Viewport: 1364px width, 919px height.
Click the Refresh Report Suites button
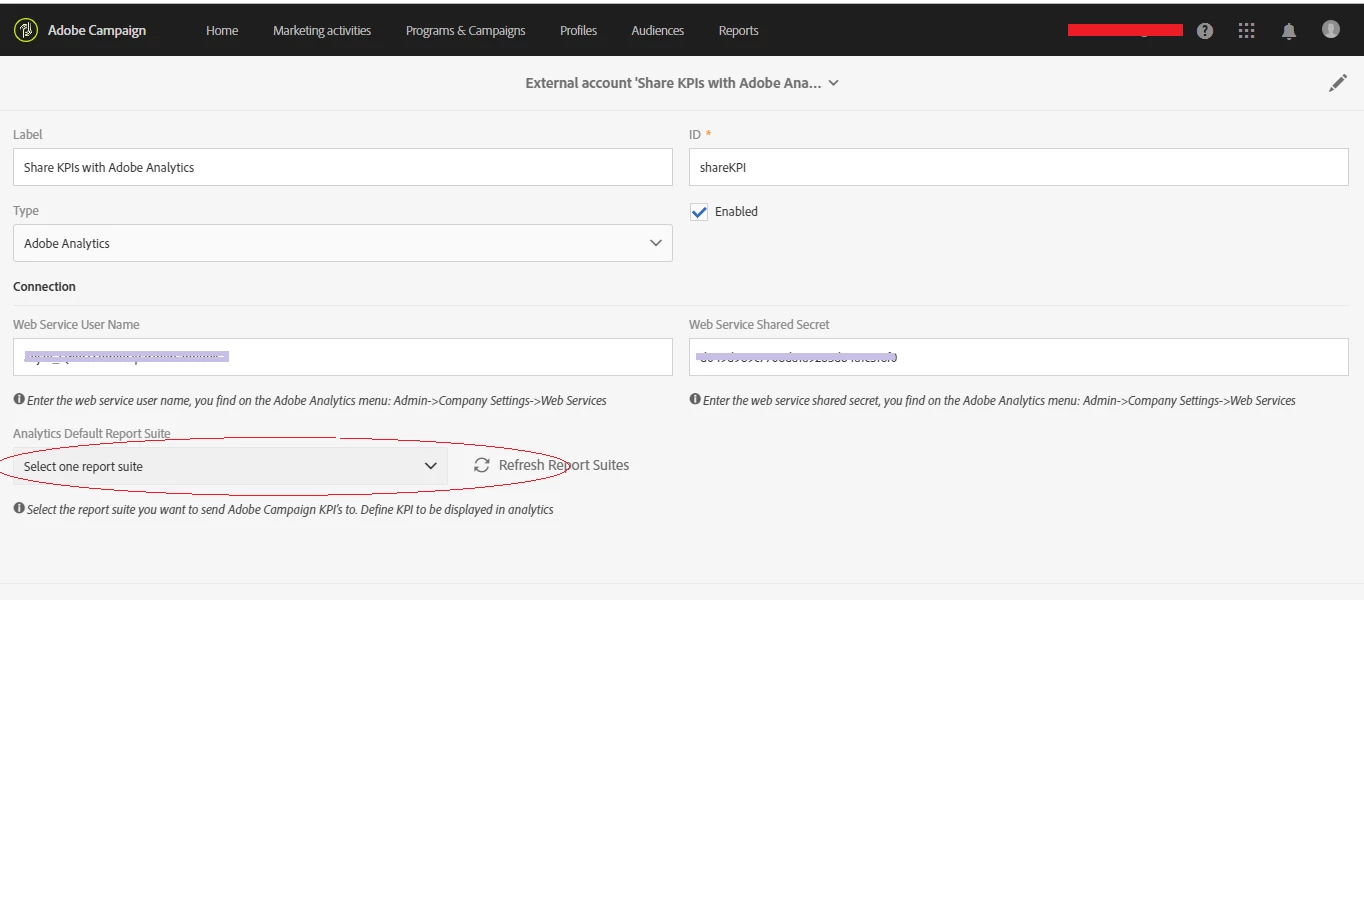coord(551,465)
